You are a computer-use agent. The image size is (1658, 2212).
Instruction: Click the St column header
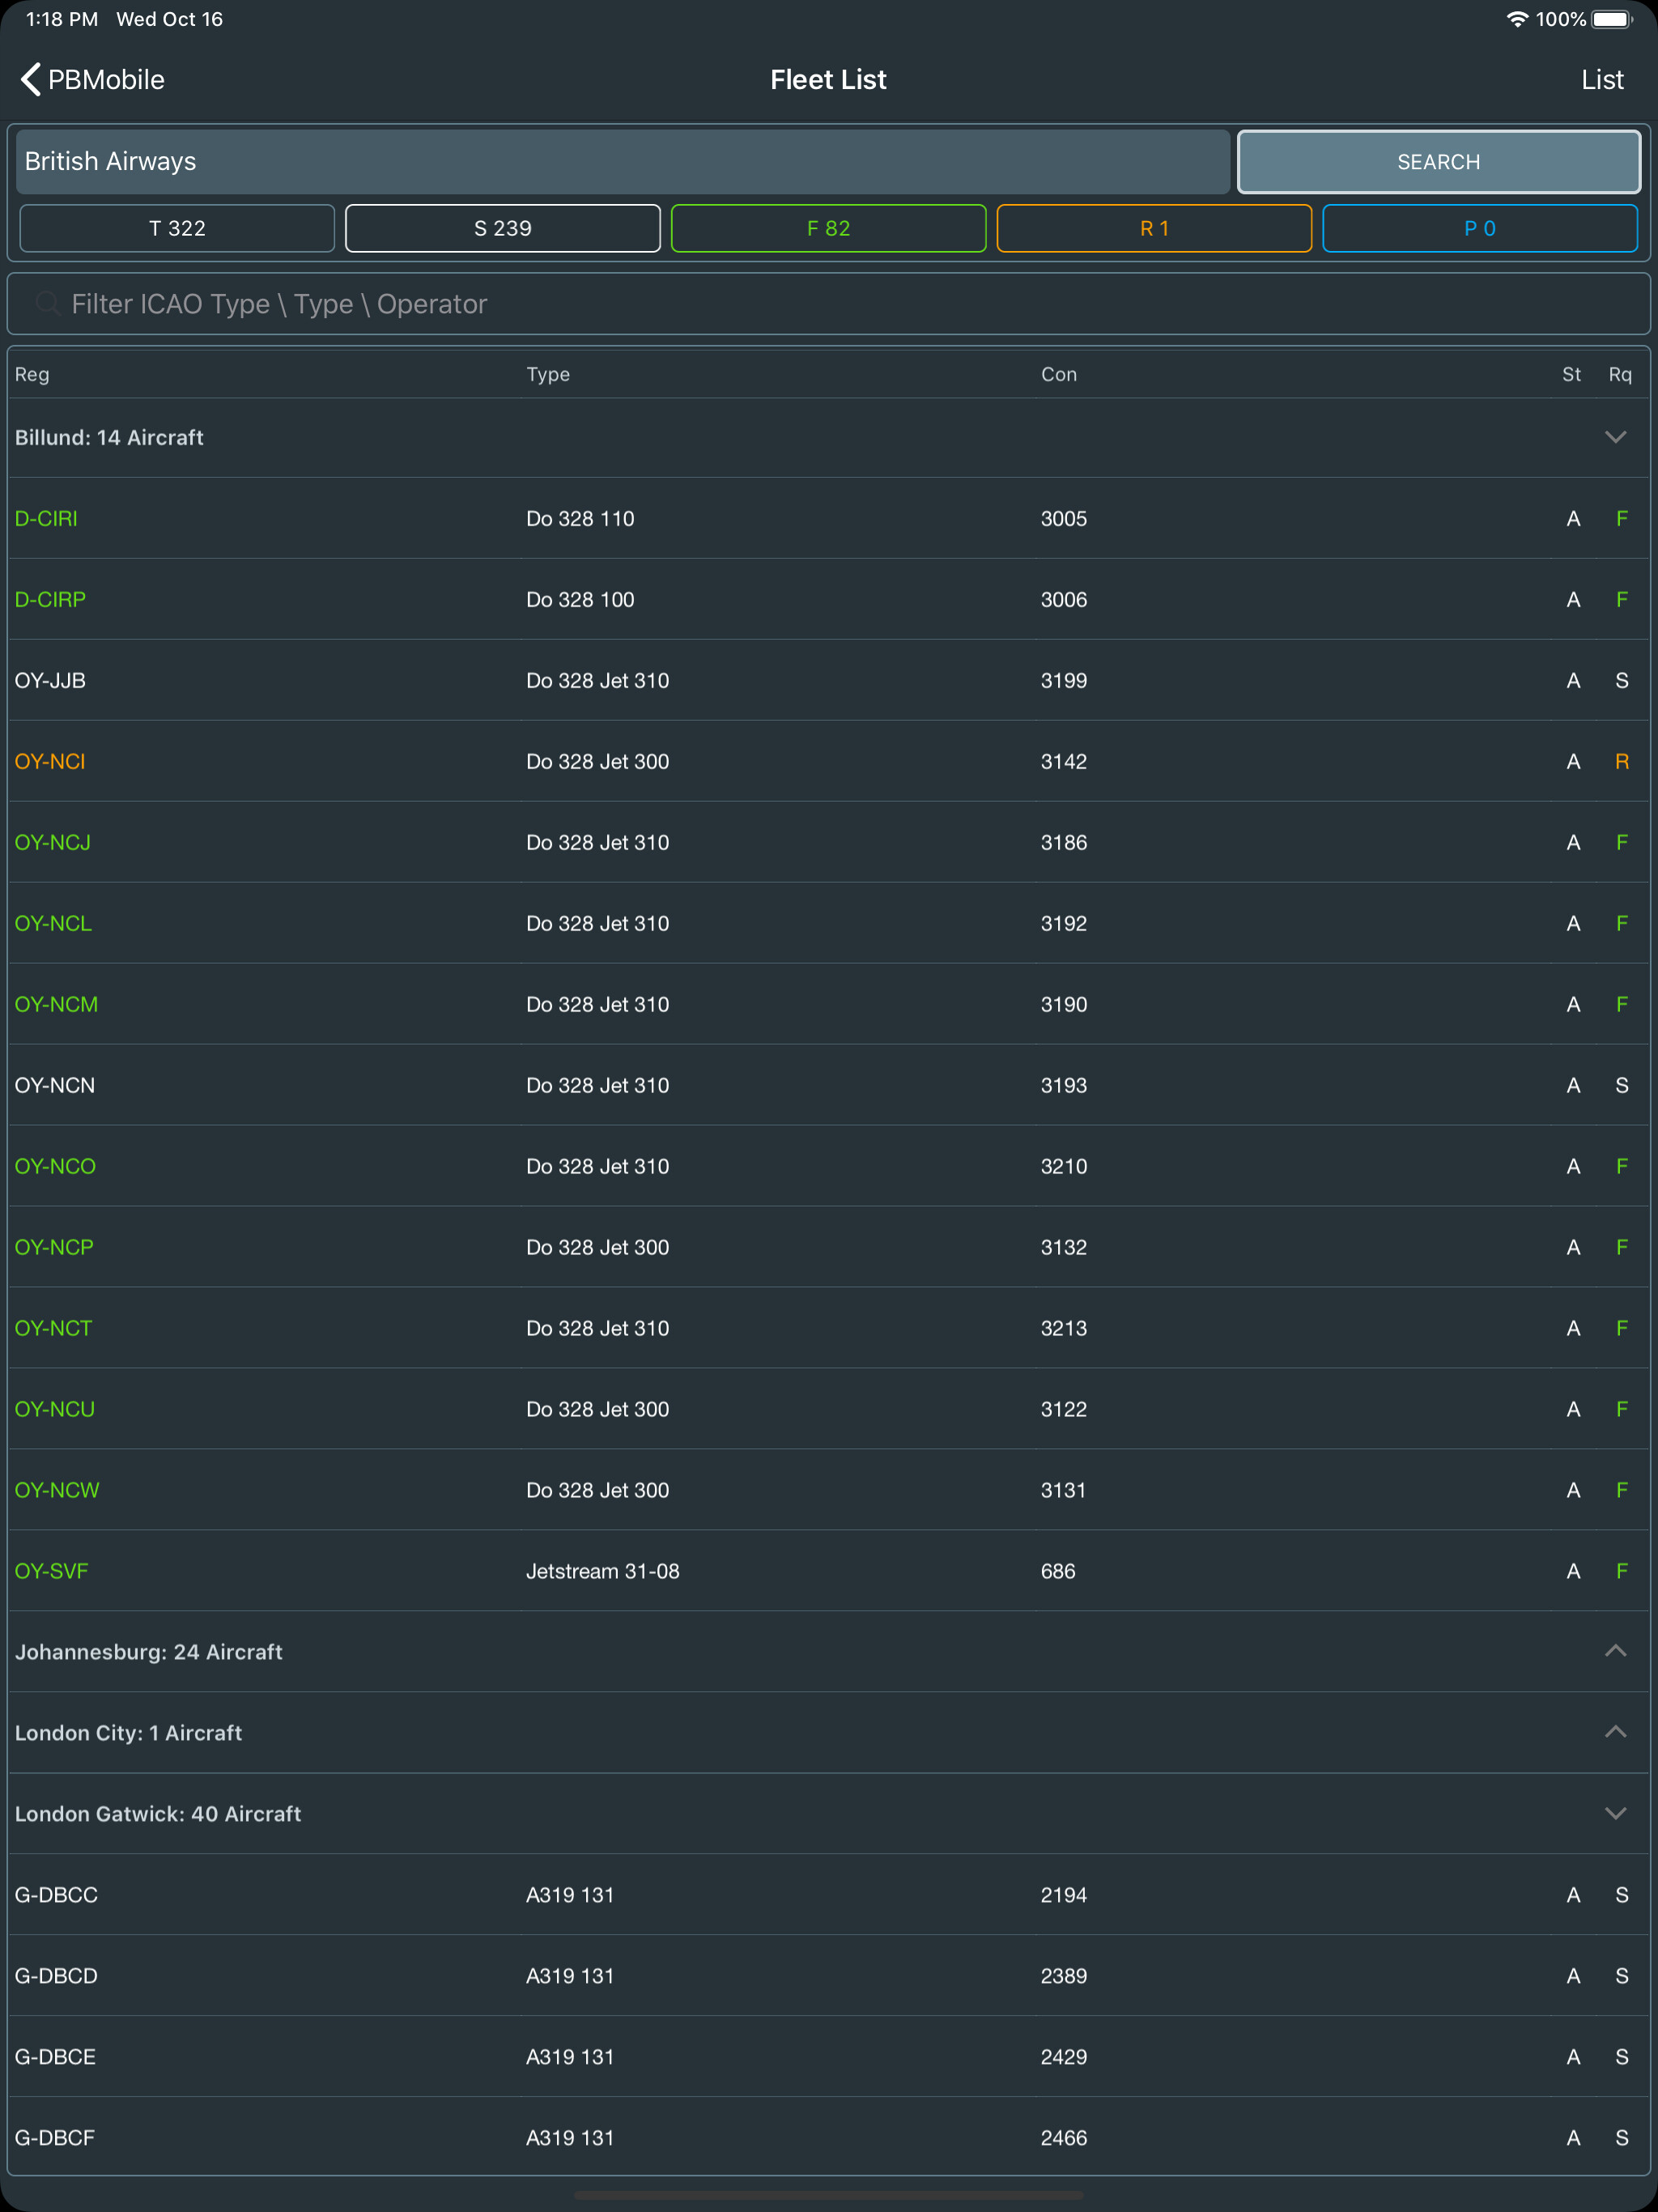(x=1572, y=375)
